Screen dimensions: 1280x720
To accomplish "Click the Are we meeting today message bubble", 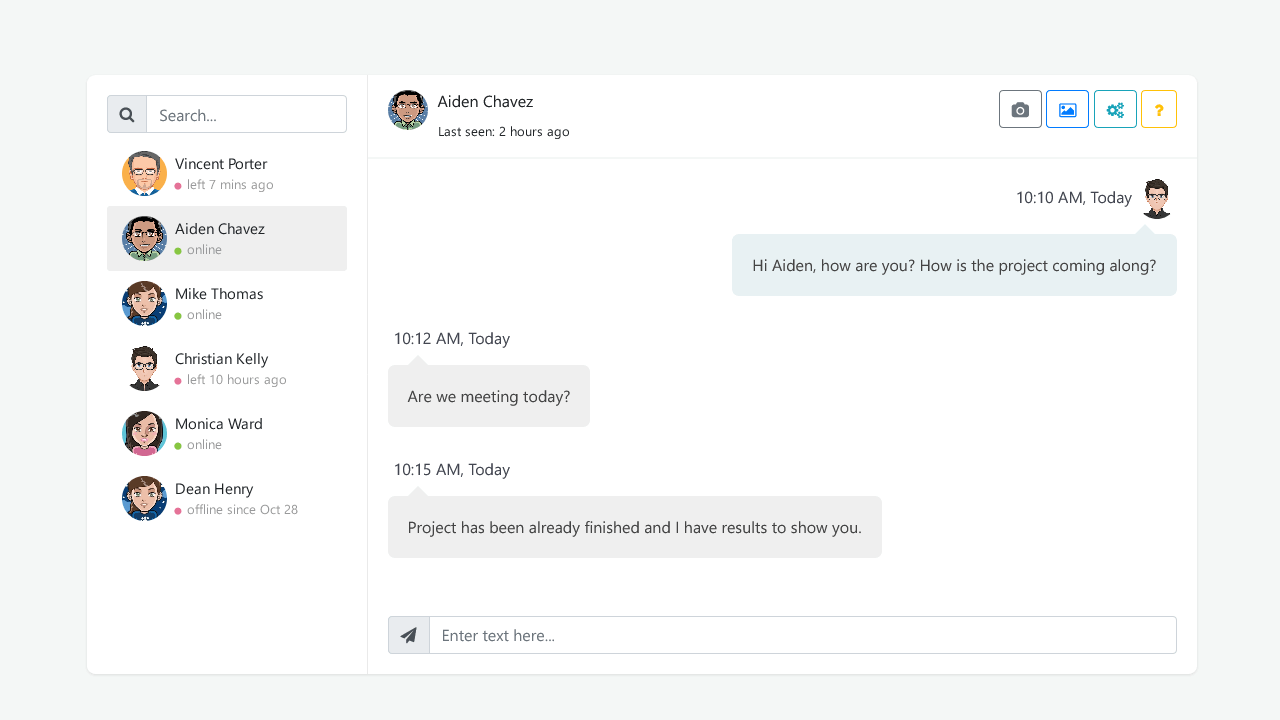I will pyautogui.click(x=488, y=396).
